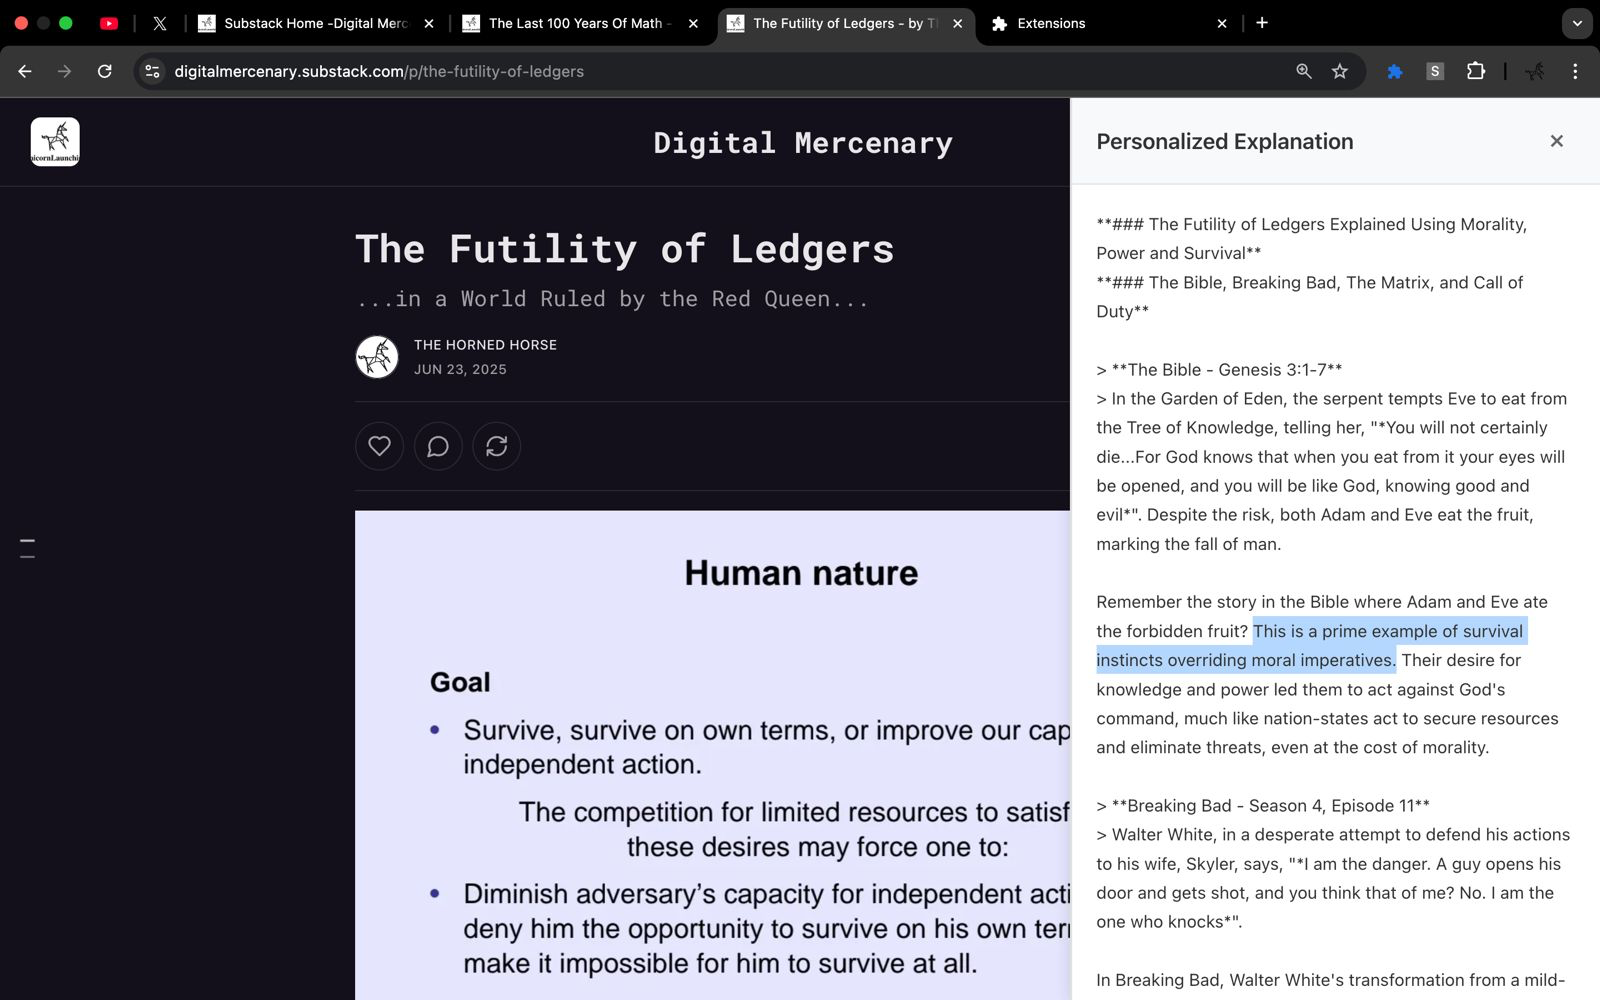Screen dimensions: 1600x1000
Task: Expand the tab search dropdown arrow
Action: click(x=1577, y=23)
